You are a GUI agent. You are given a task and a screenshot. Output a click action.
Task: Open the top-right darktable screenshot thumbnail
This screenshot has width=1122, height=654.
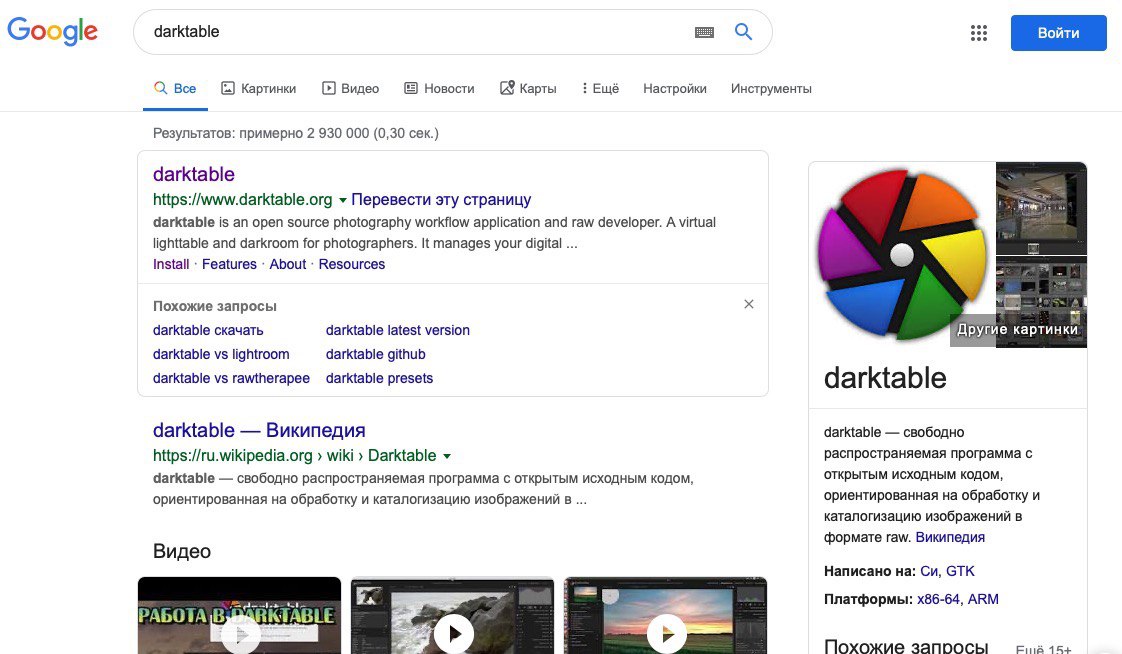point(1041,208)
